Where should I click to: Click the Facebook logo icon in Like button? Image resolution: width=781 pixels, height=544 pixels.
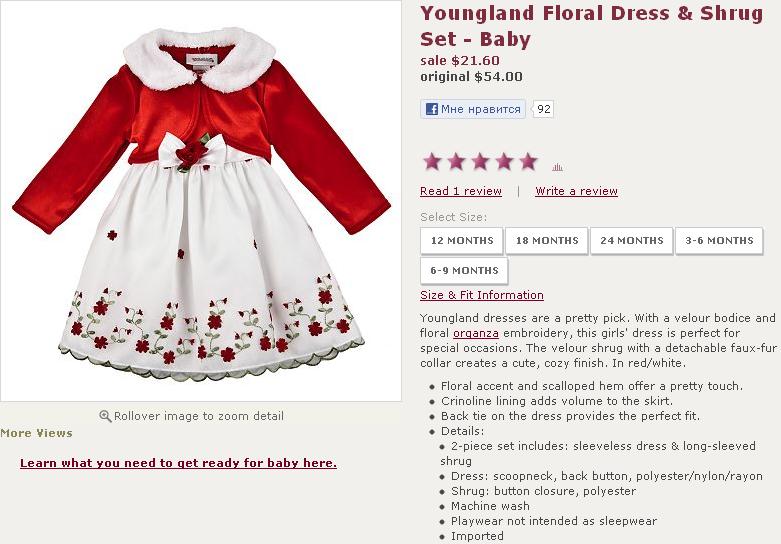pyautogui.click(x=432, y=109)
